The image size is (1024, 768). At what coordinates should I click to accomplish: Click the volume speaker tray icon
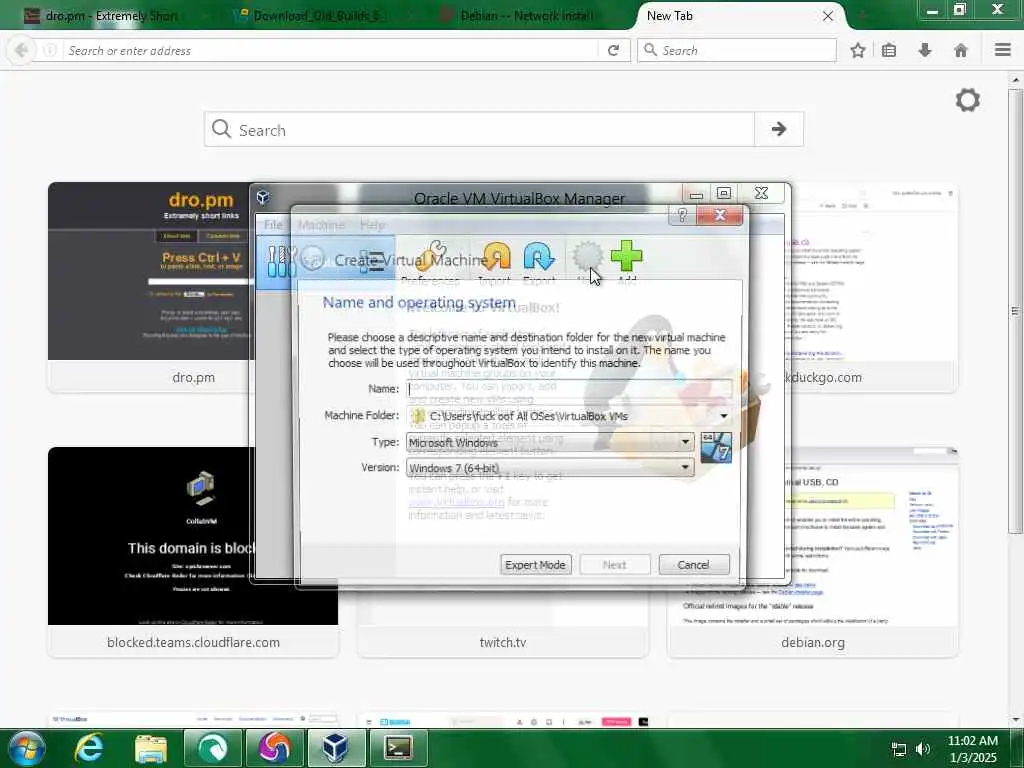click(923, 749)
